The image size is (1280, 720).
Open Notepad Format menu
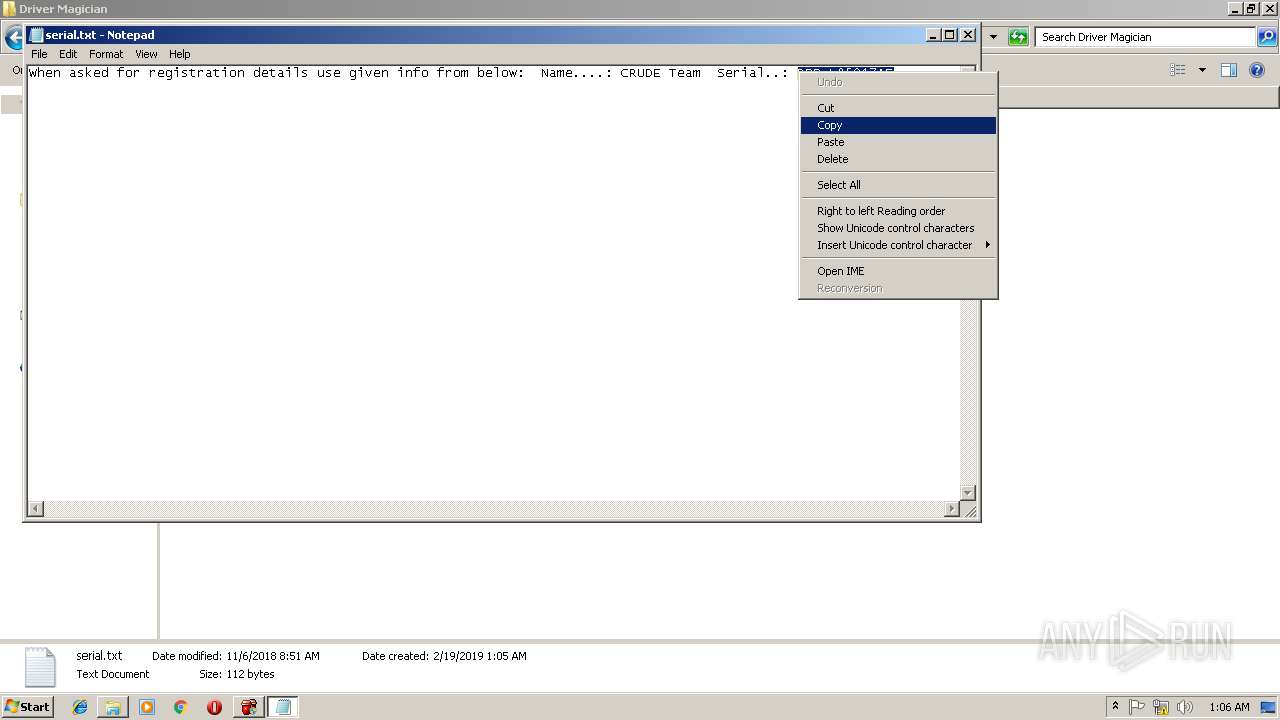point(106,54)
